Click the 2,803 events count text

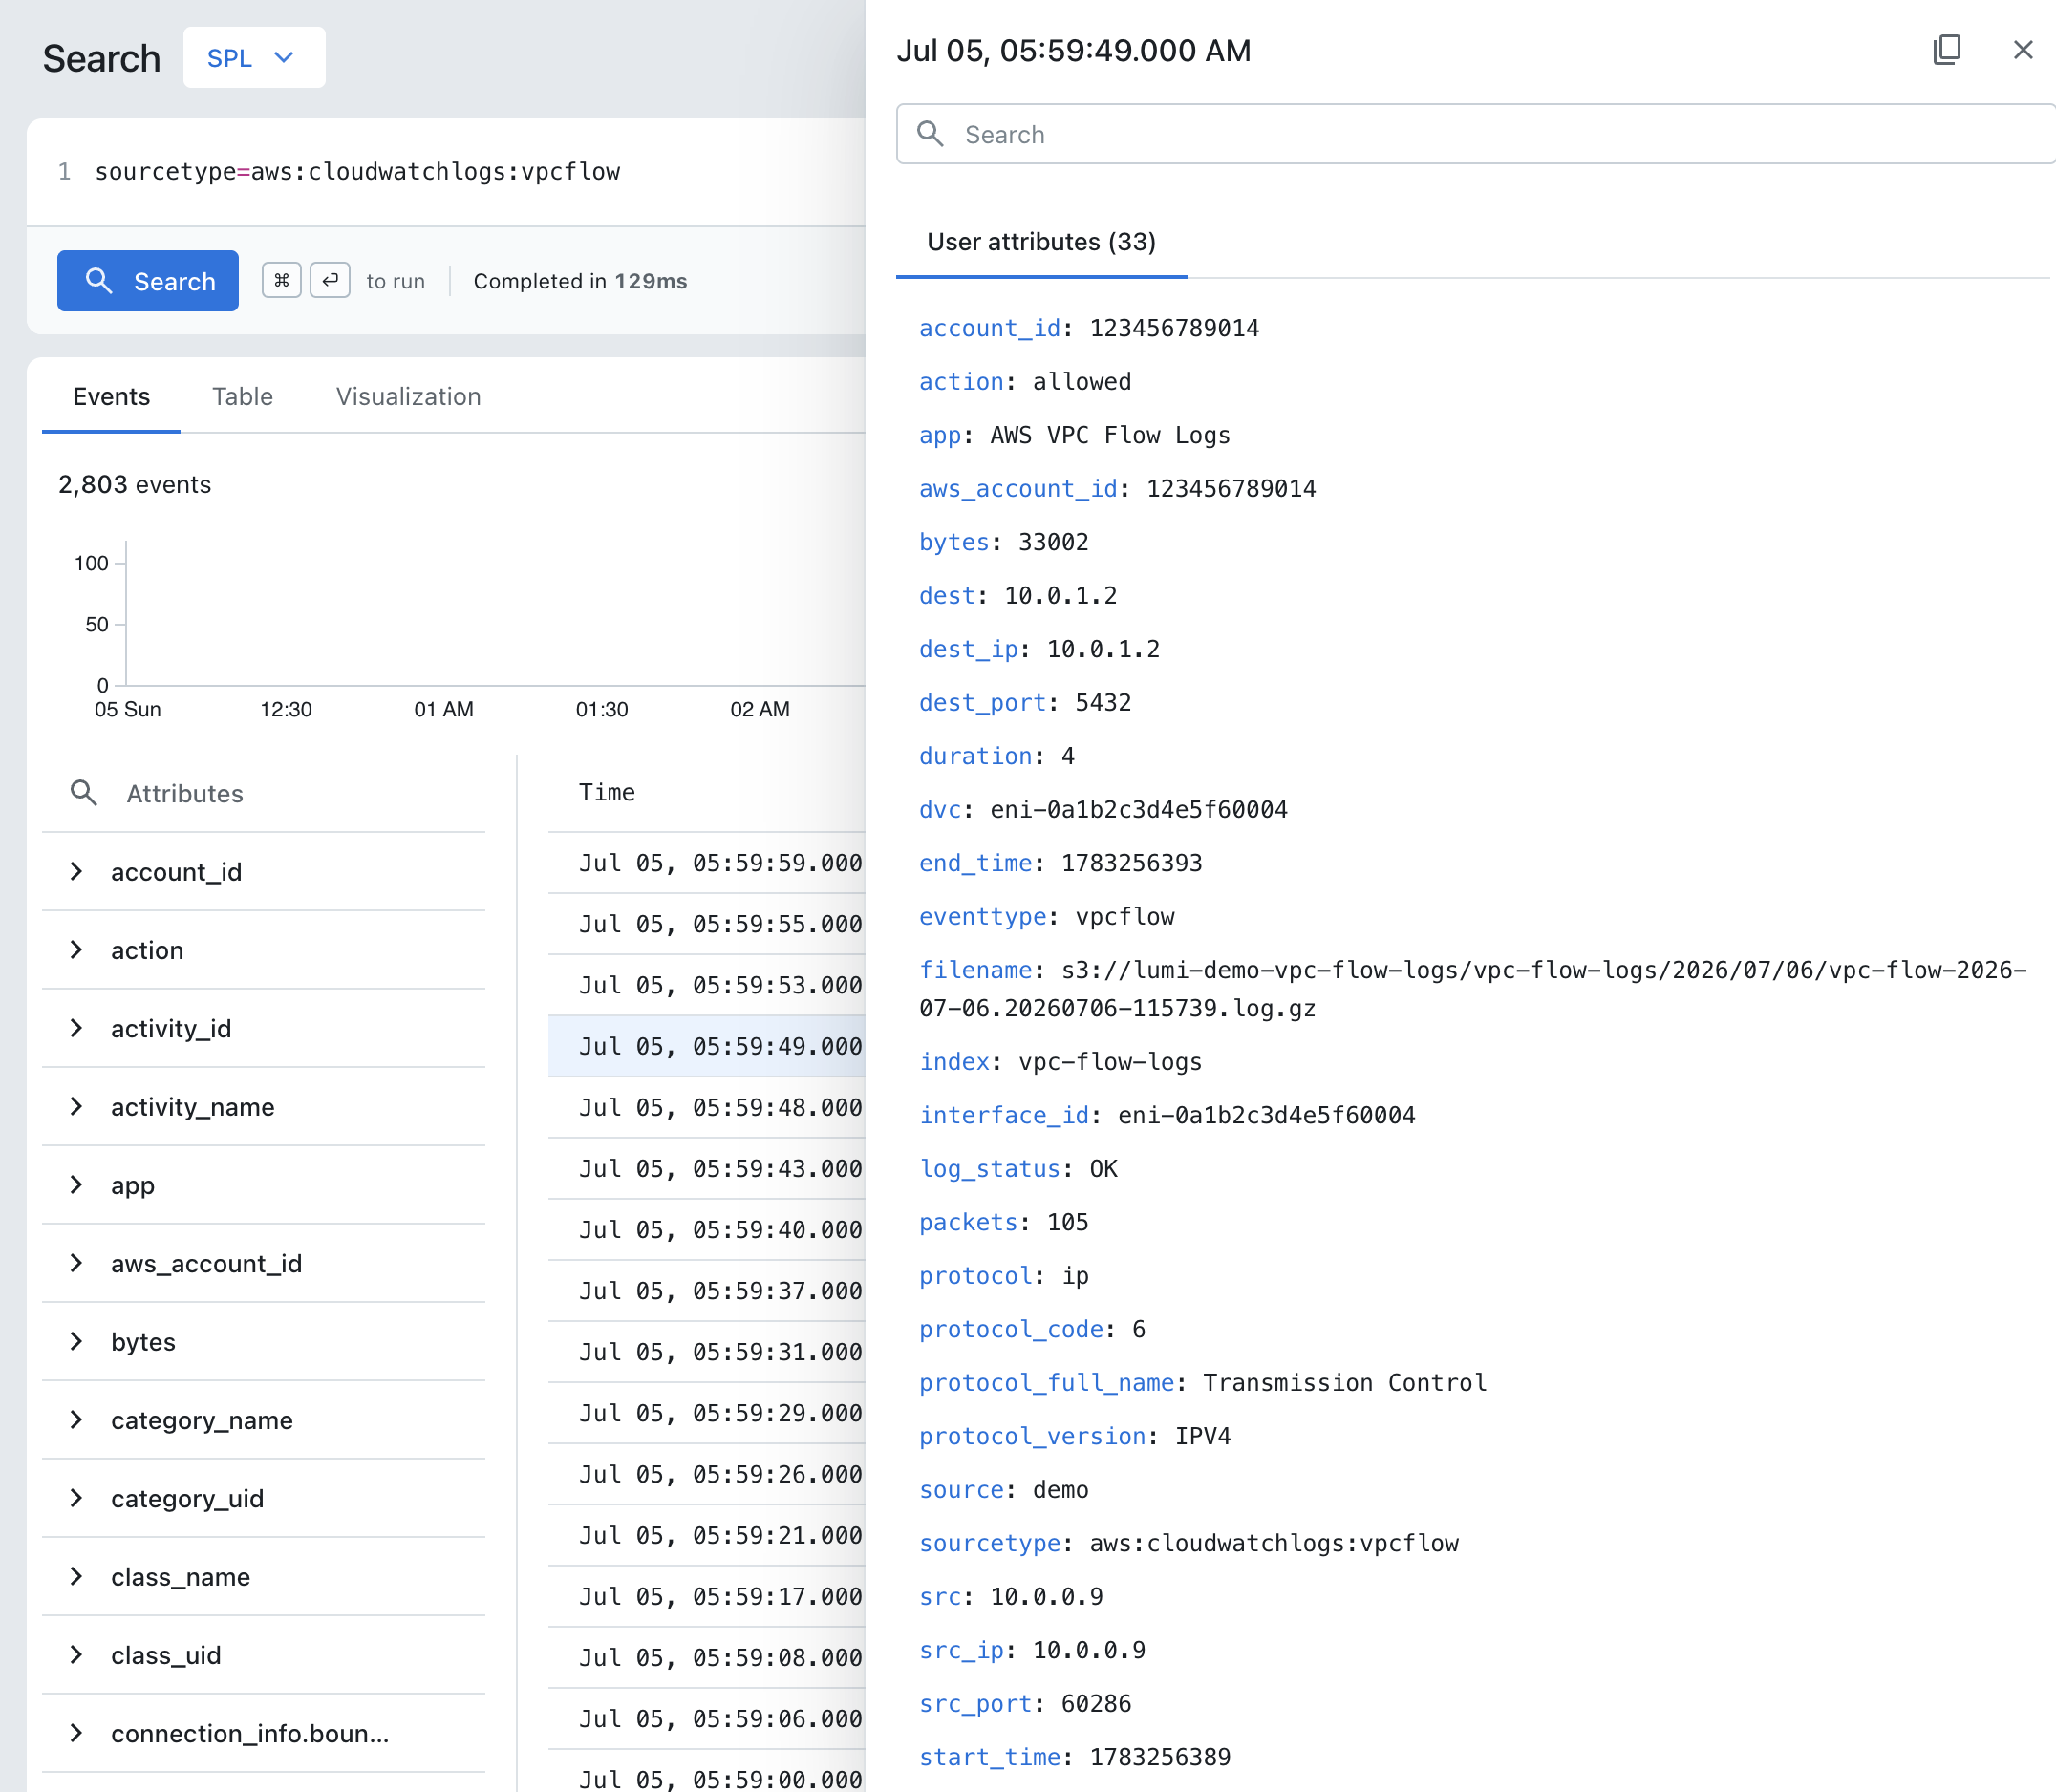(135, 485)
